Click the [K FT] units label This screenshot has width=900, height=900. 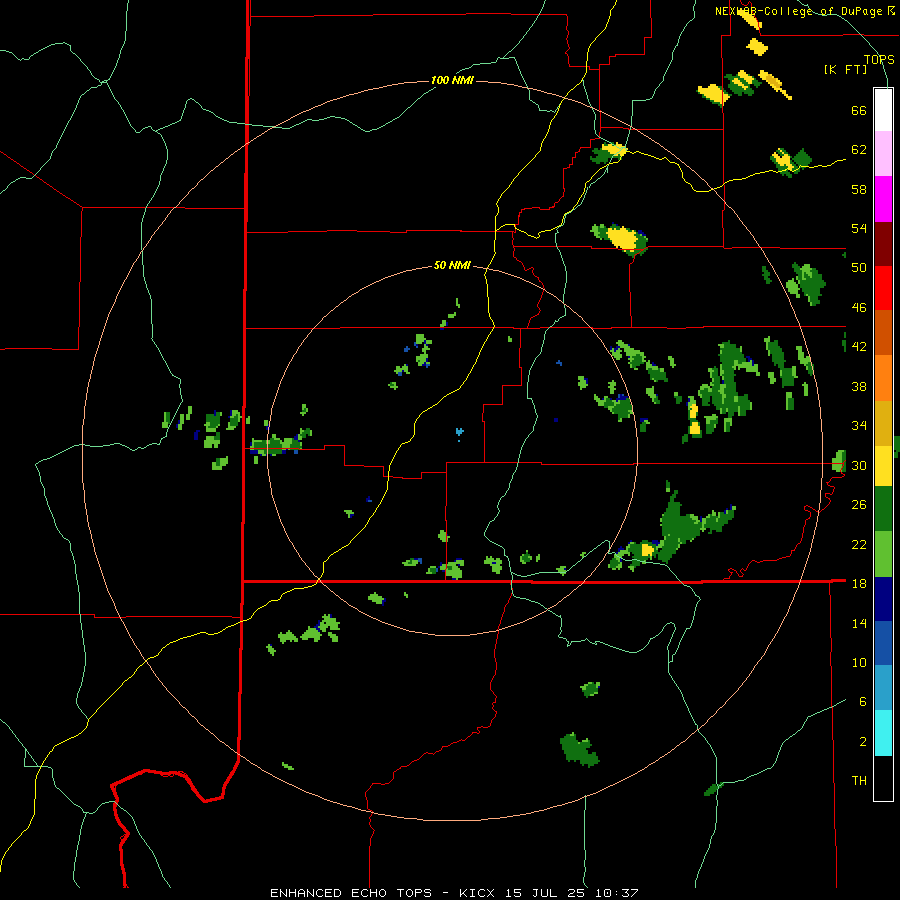(845, 70)
